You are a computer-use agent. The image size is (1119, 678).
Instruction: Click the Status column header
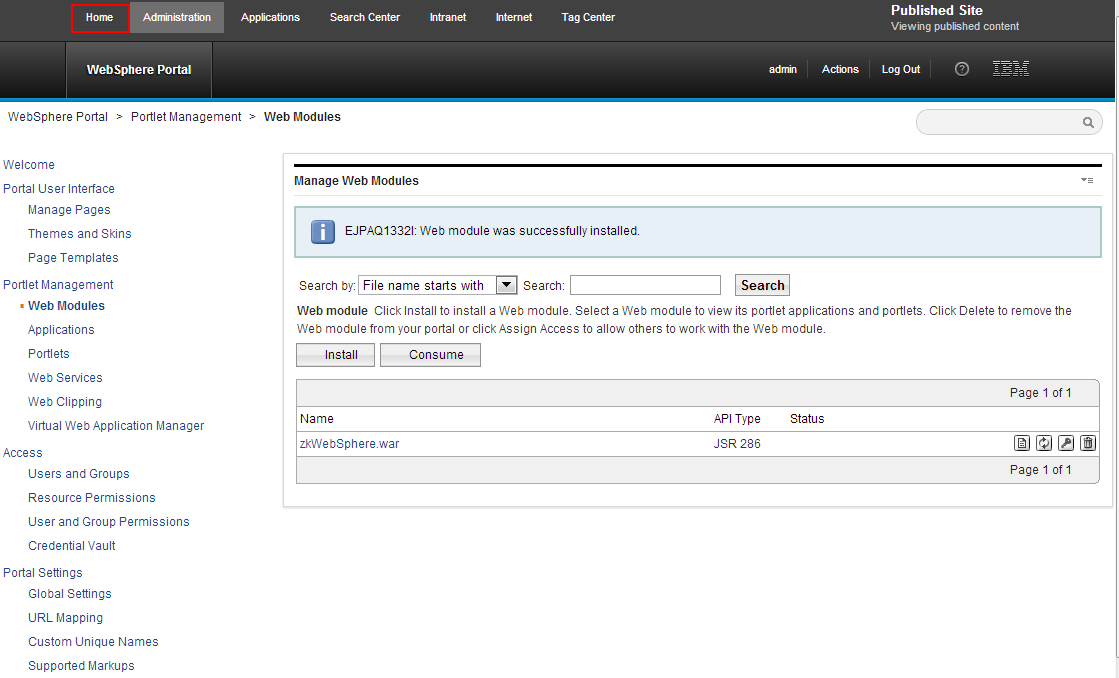click(x=807, y=419)
